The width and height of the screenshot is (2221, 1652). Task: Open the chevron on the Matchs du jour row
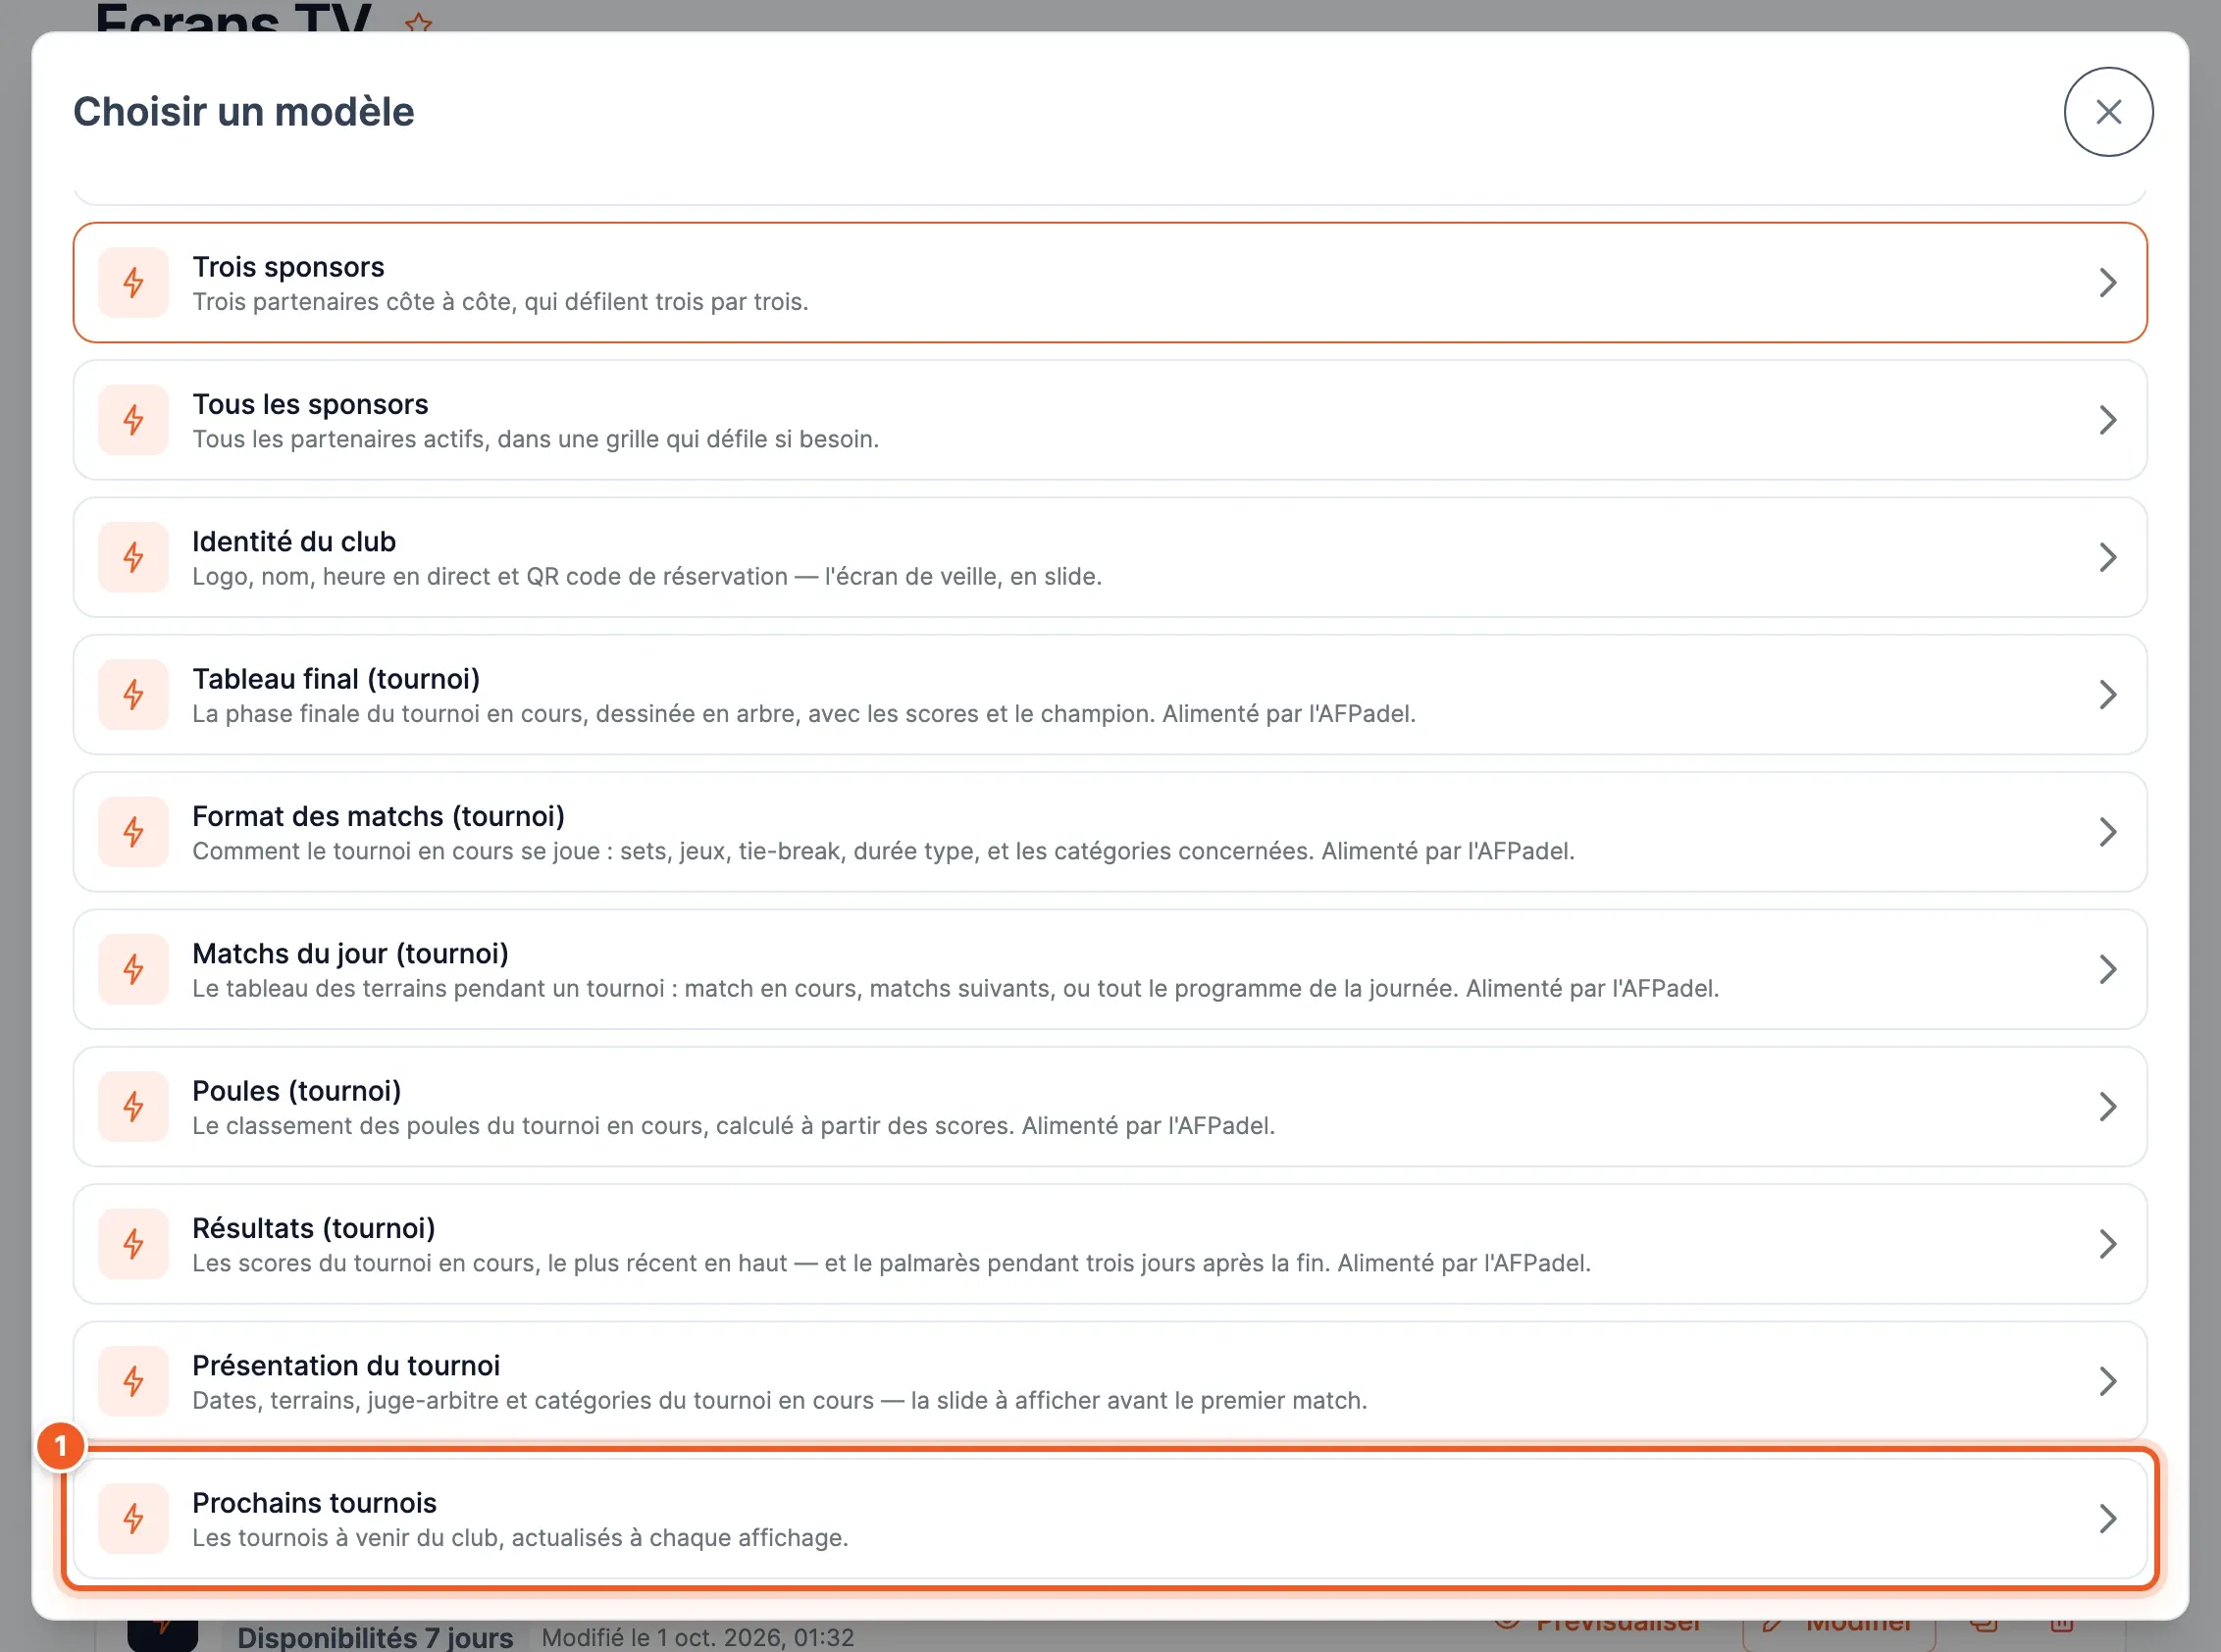click(2107, 969)
